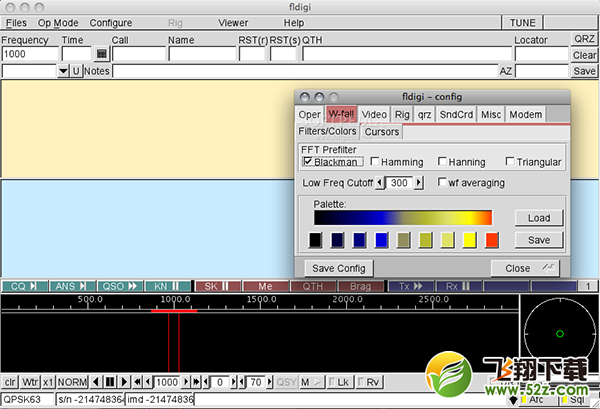The height and width of the screenshot is (409, 600).
Task: Click the Rx macro button
Action: coord(458,286)
